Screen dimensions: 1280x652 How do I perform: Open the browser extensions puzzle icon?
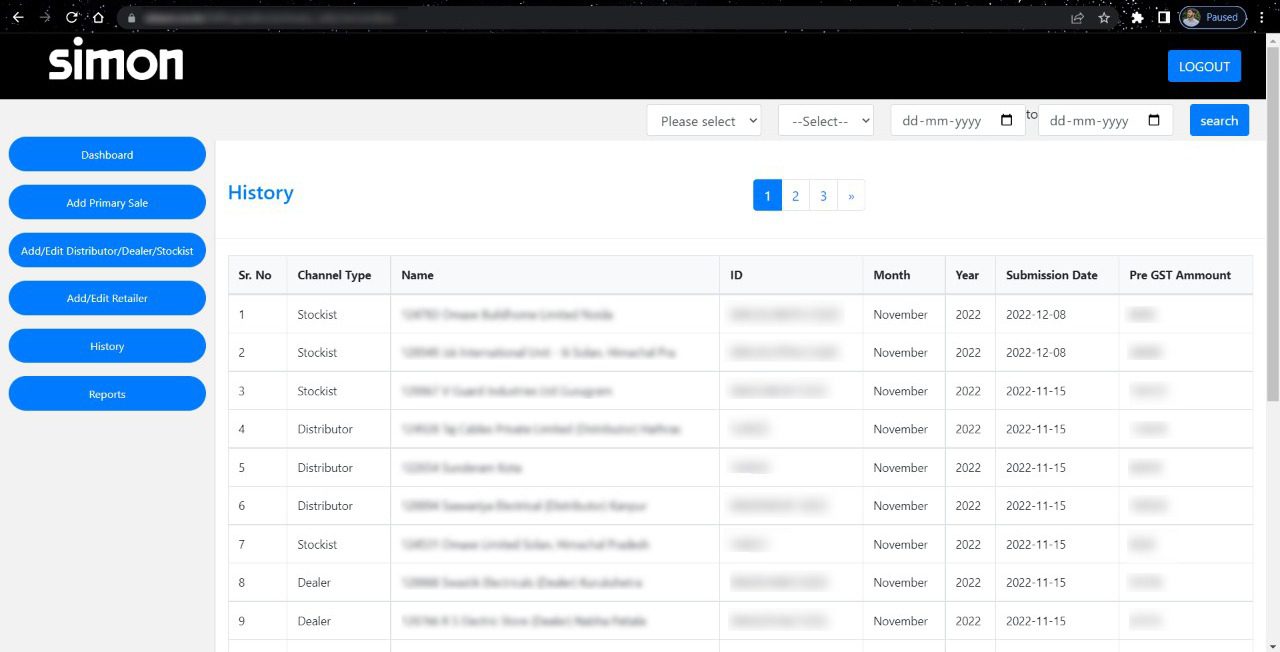pos(1137,17)
